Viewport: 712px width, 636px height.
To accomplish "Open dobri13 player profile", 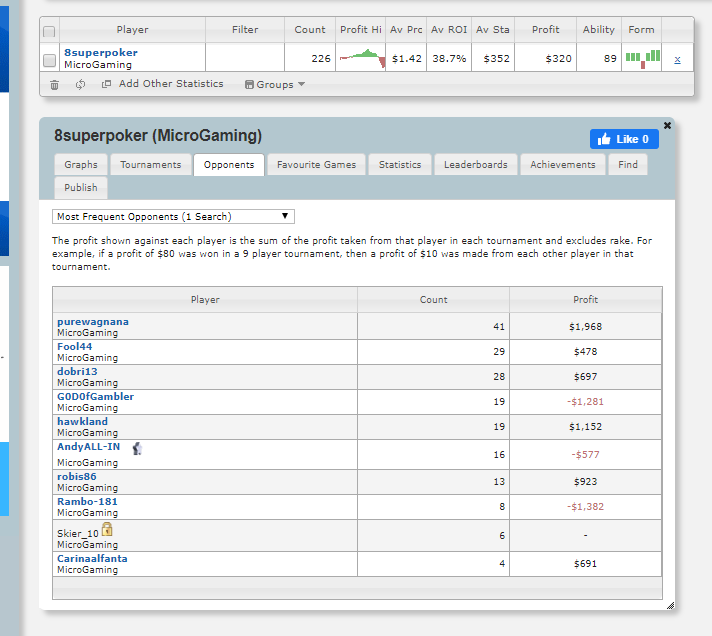I will coord(77,371).
